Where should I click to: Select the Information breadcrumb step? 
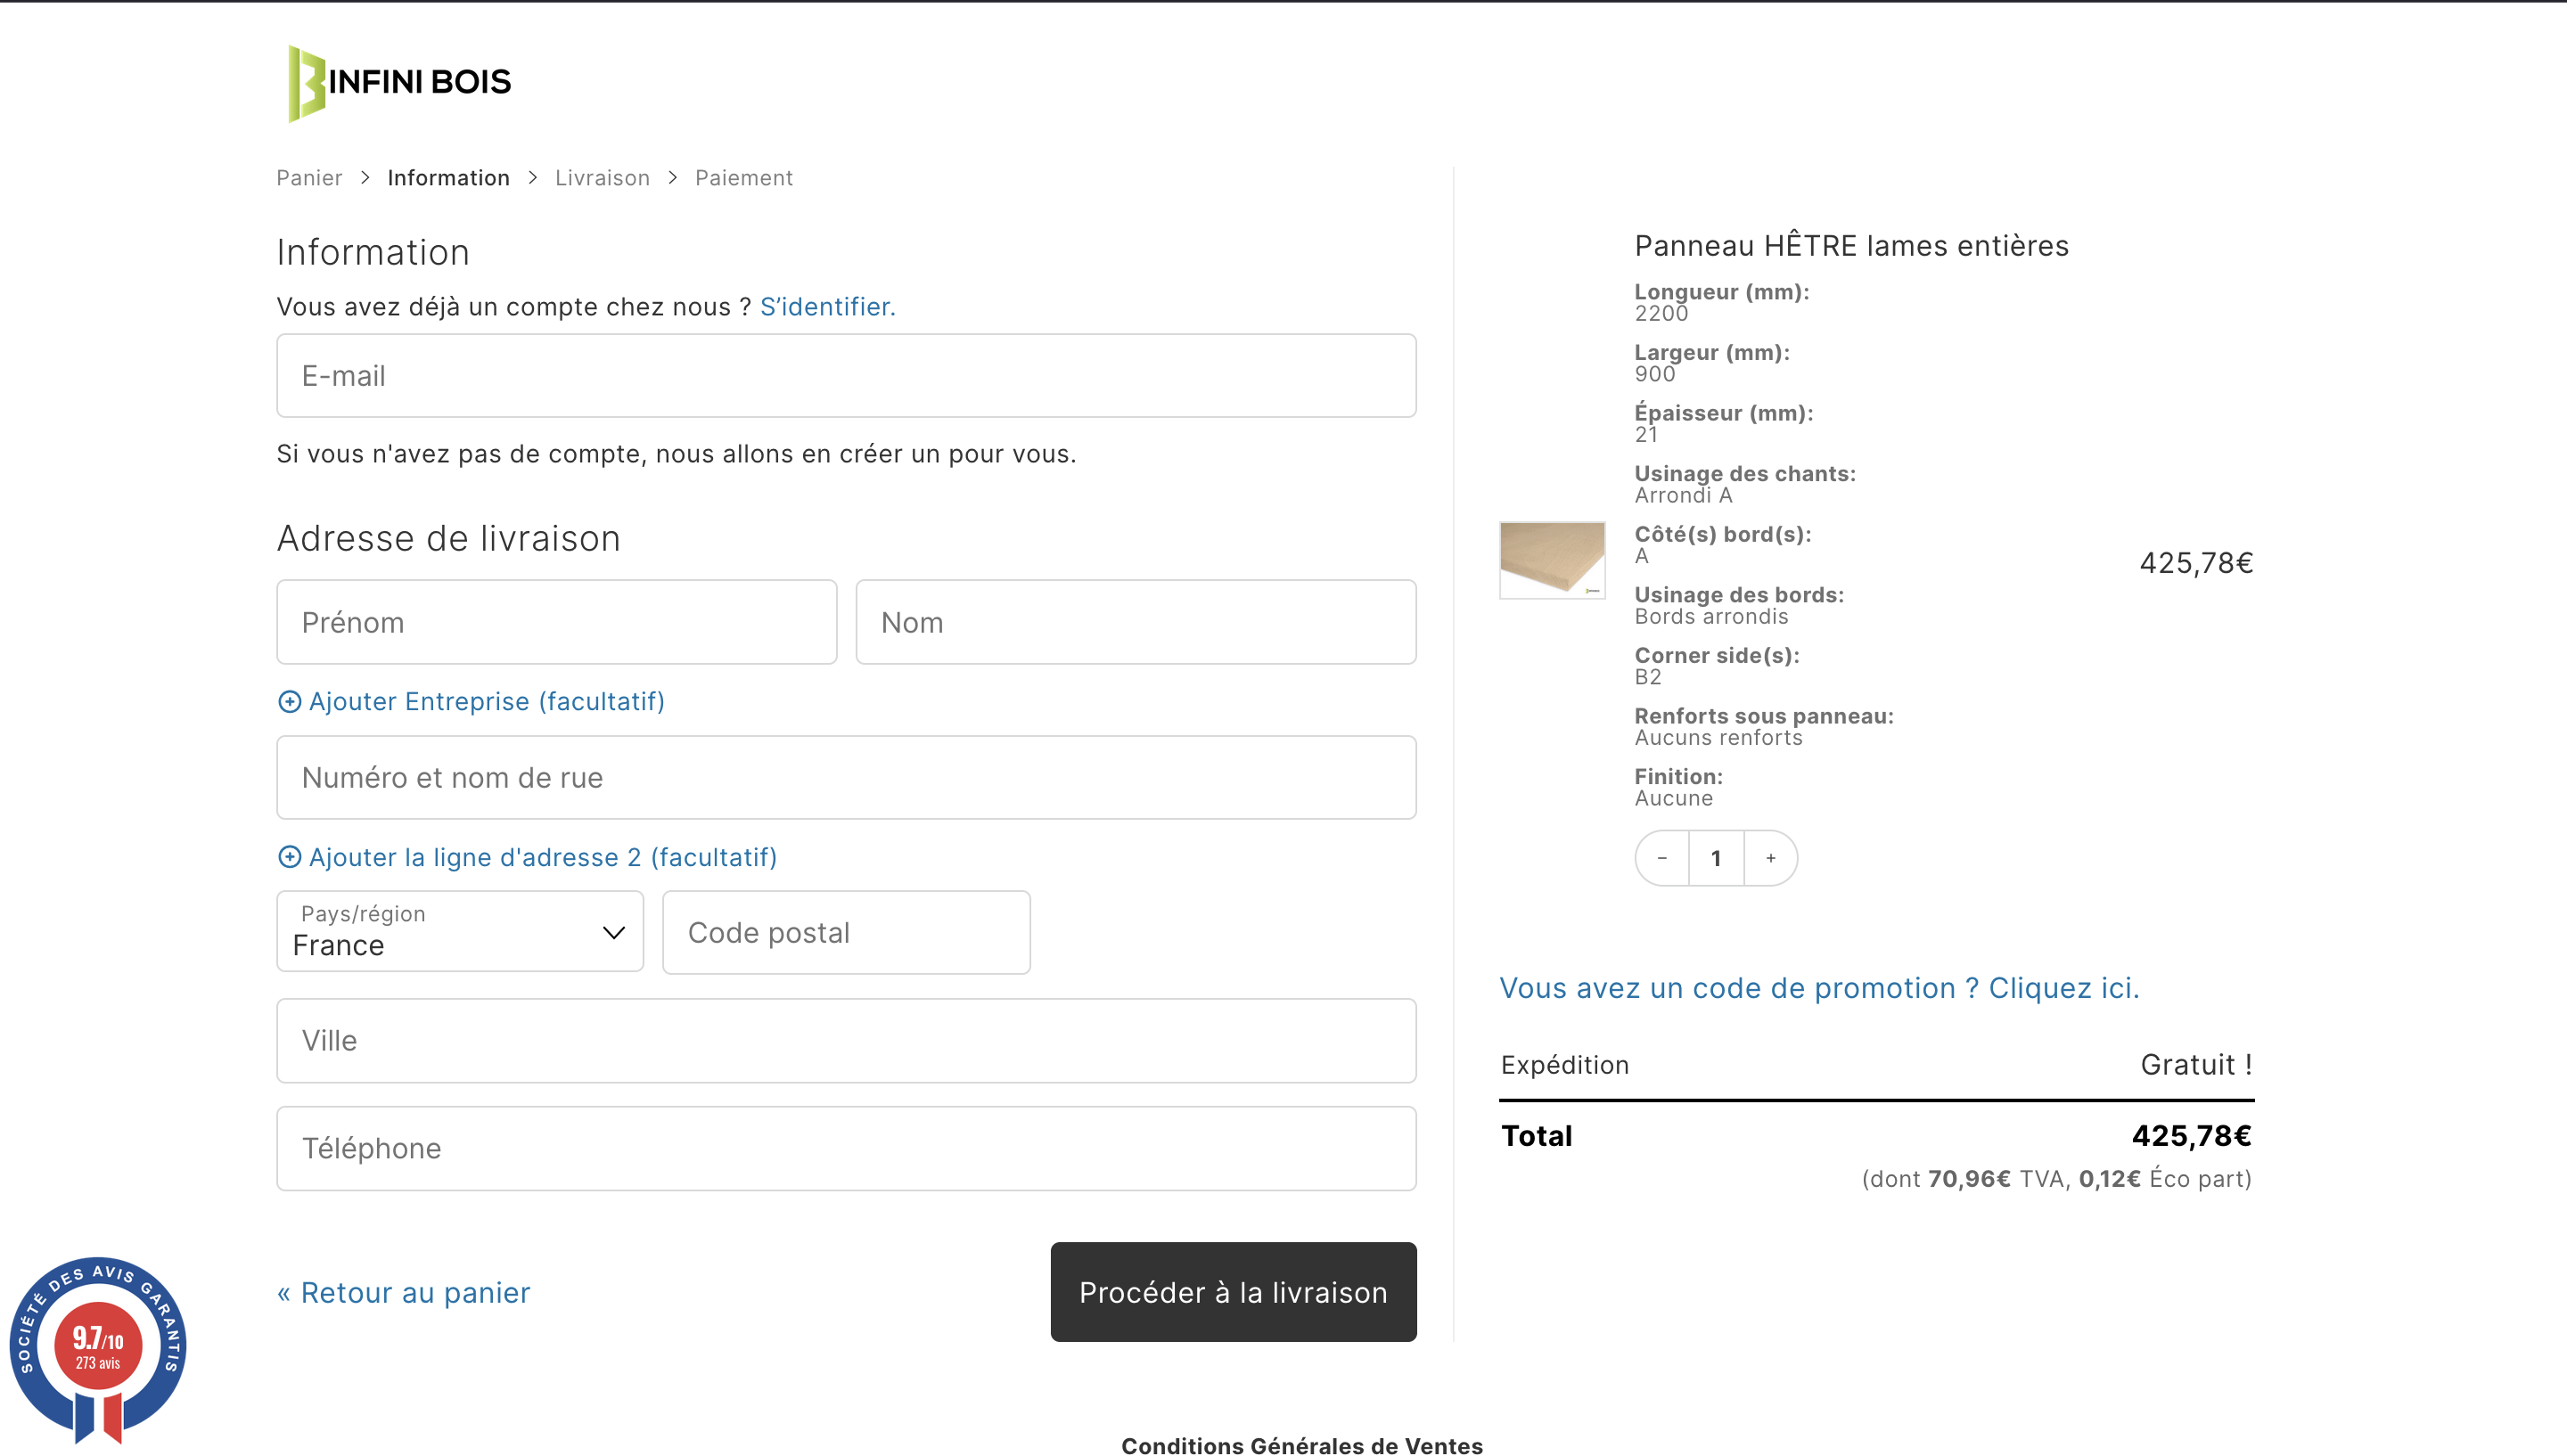pos(448,178)
